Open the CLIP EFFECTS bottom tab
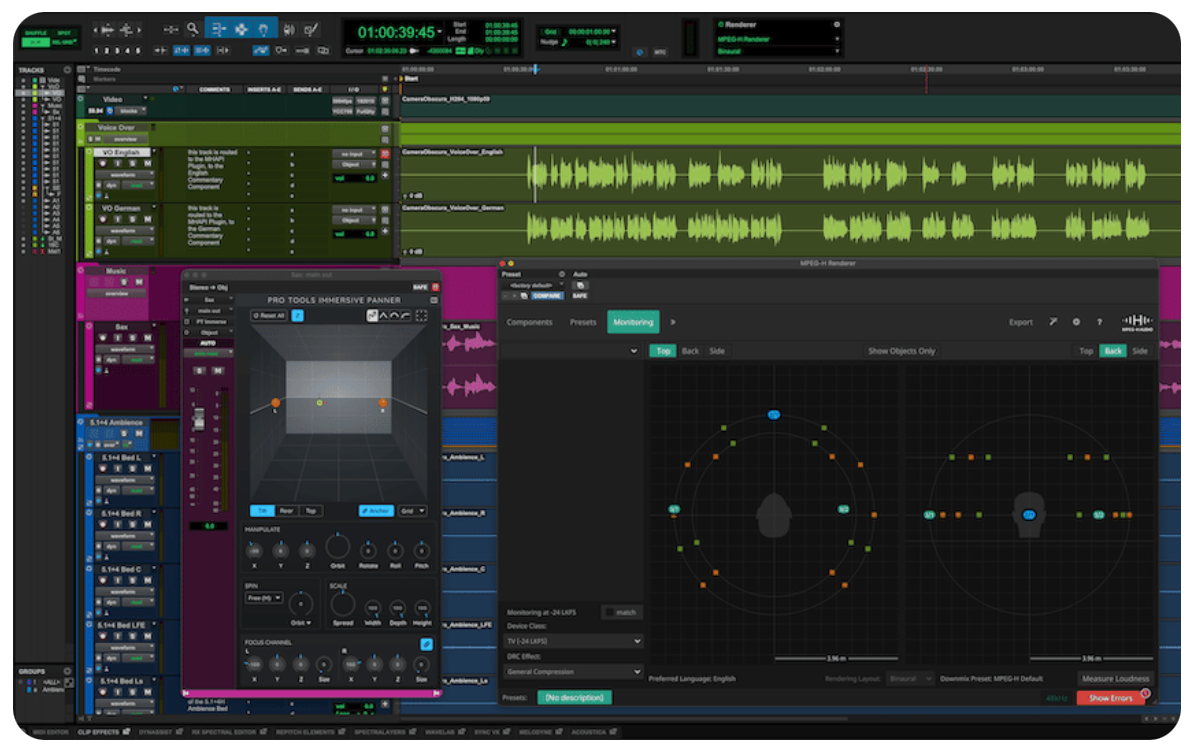The width and height of the screenshot is (1186, 744). [99, 732]
